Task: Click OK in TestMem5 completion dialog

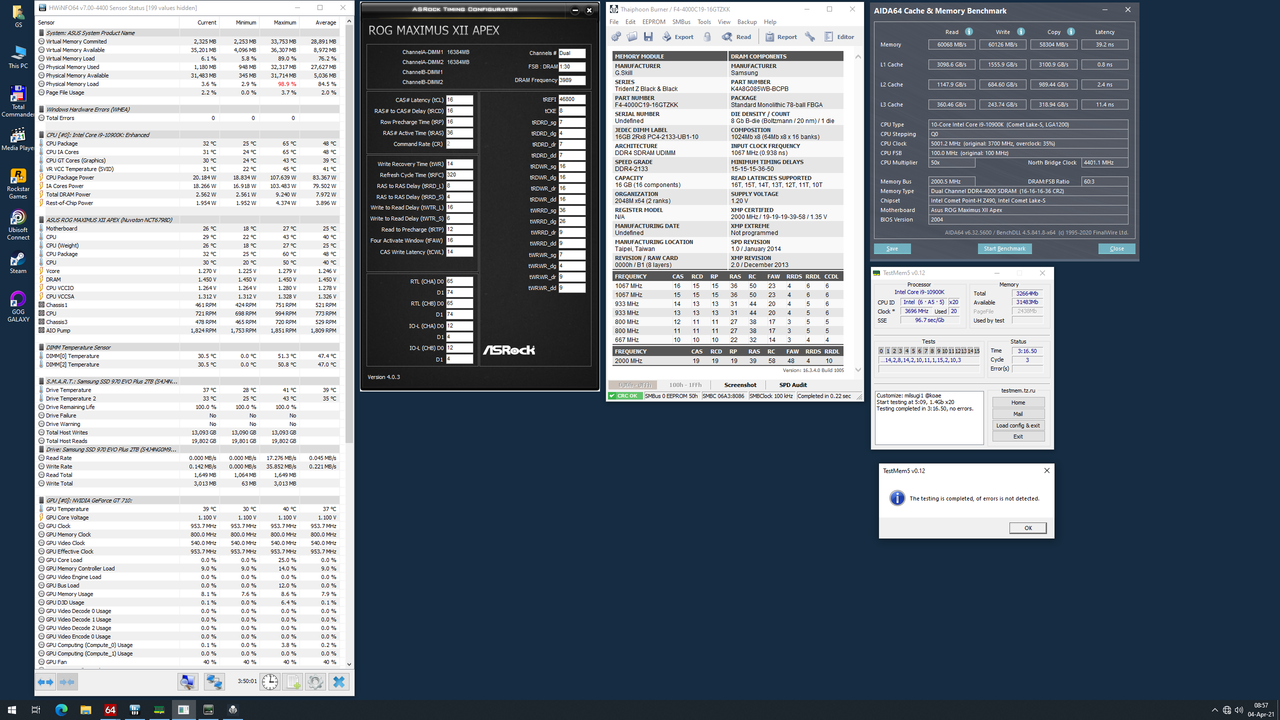Action: (1027, 528)
